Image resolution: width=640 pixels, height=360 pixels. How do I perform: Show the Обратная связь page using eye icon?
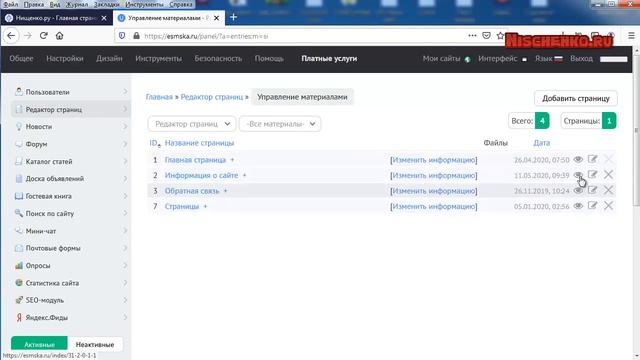578,191
